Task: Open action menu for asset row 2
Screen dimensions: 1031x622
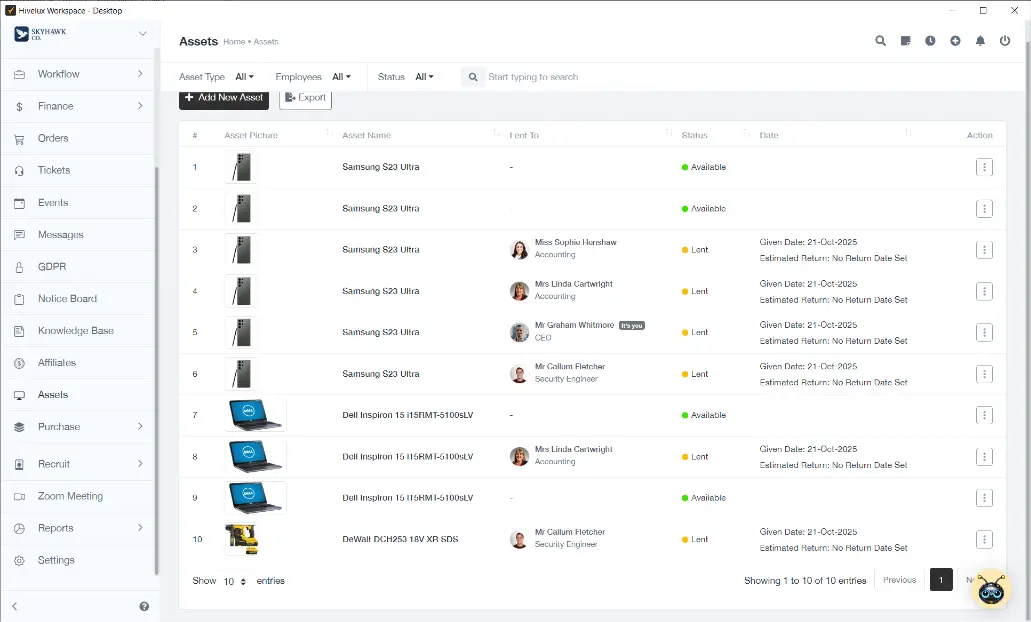Action: [x=984, y=208]
